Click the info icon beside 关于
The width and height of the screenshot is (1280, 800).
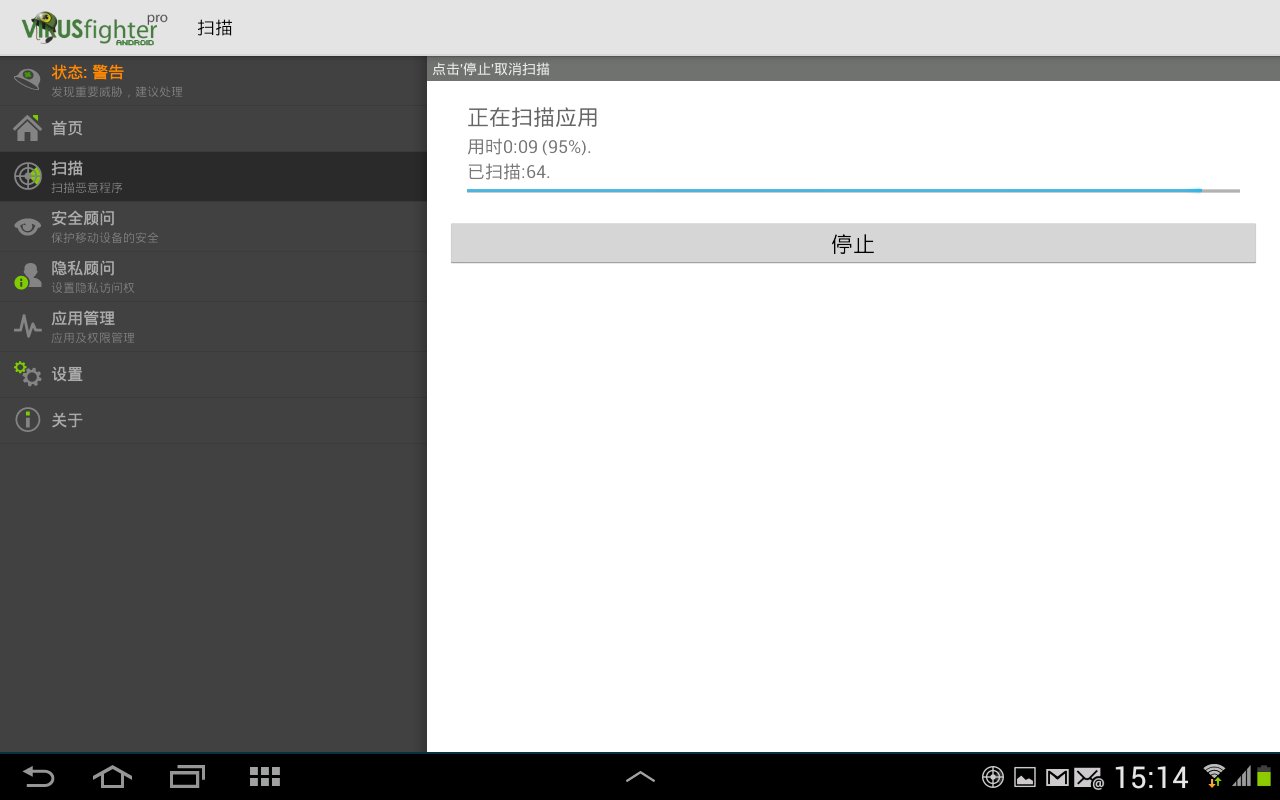point(27,420)
